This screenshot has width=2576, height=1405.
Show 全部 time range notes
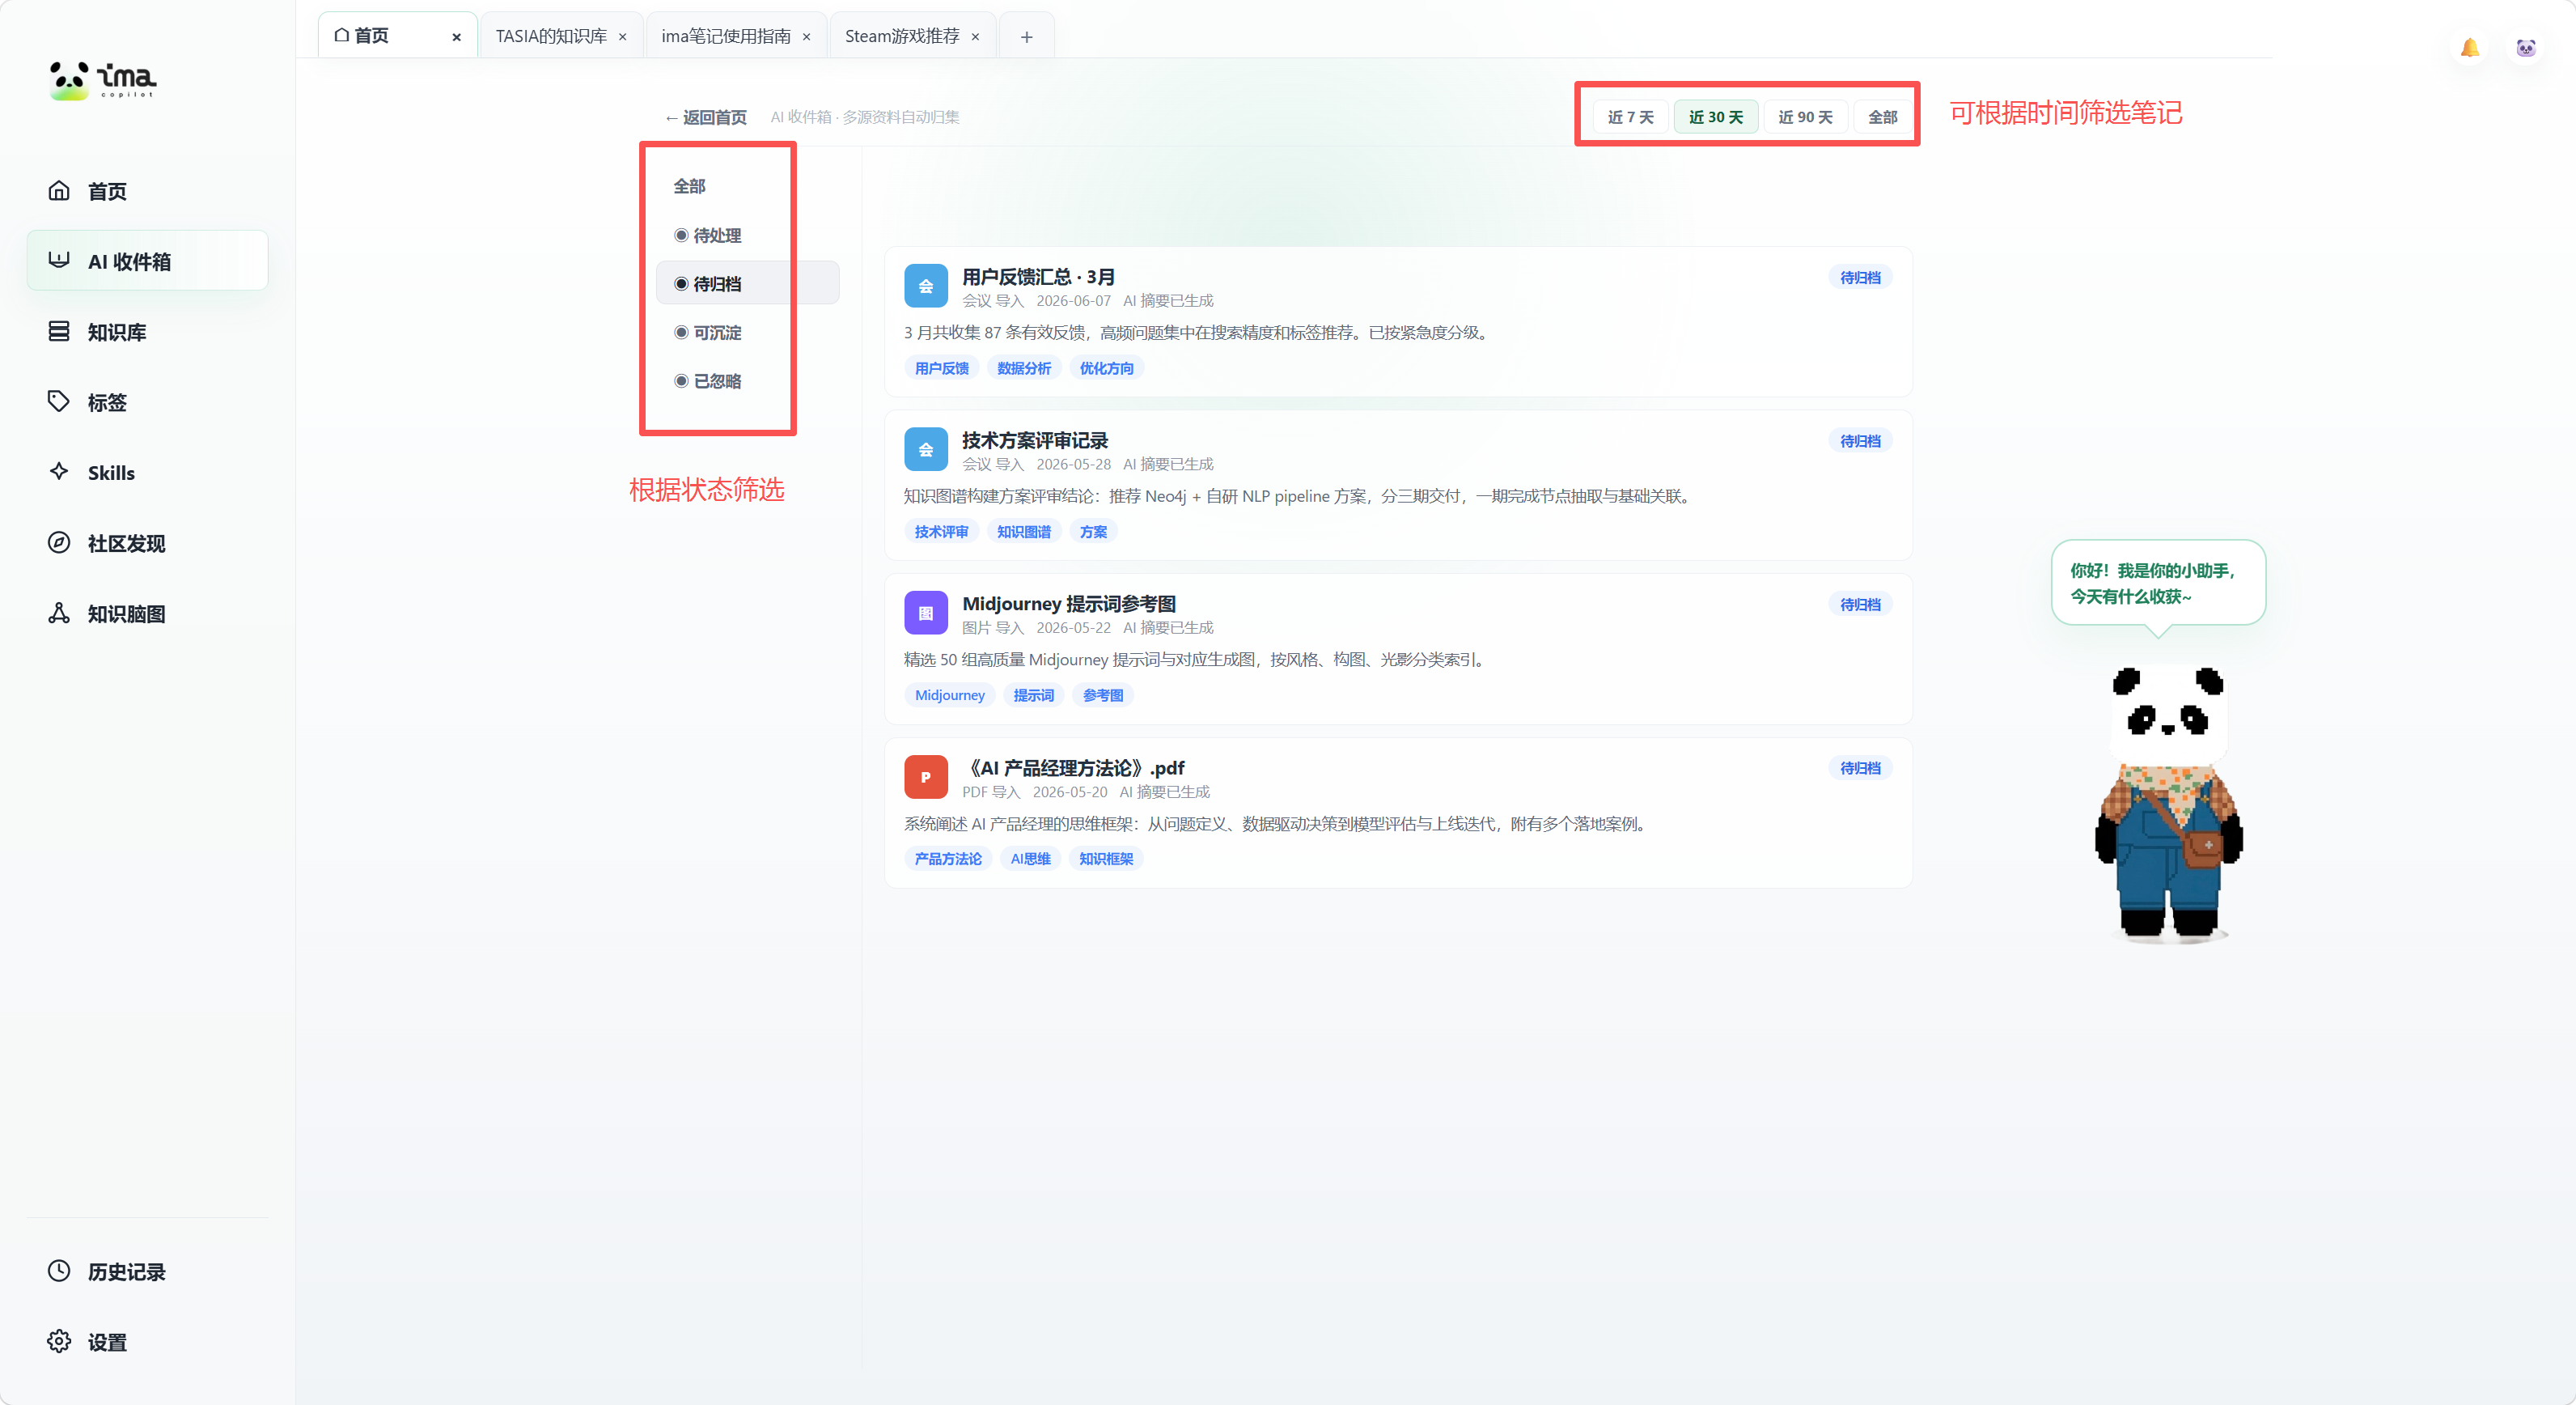[1882, 117]
